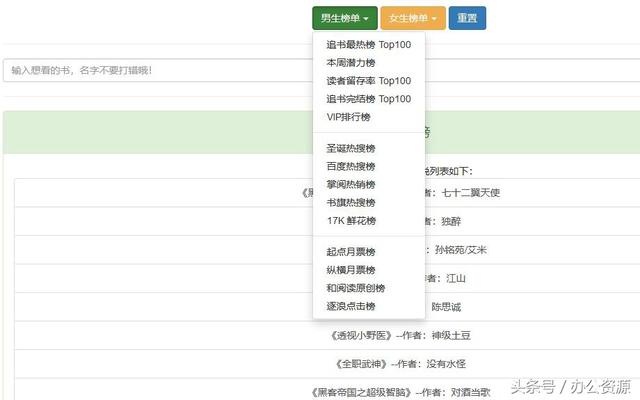
Task: Choose 本周潜力榜 menu entry
Action: (x=351, y=63)
